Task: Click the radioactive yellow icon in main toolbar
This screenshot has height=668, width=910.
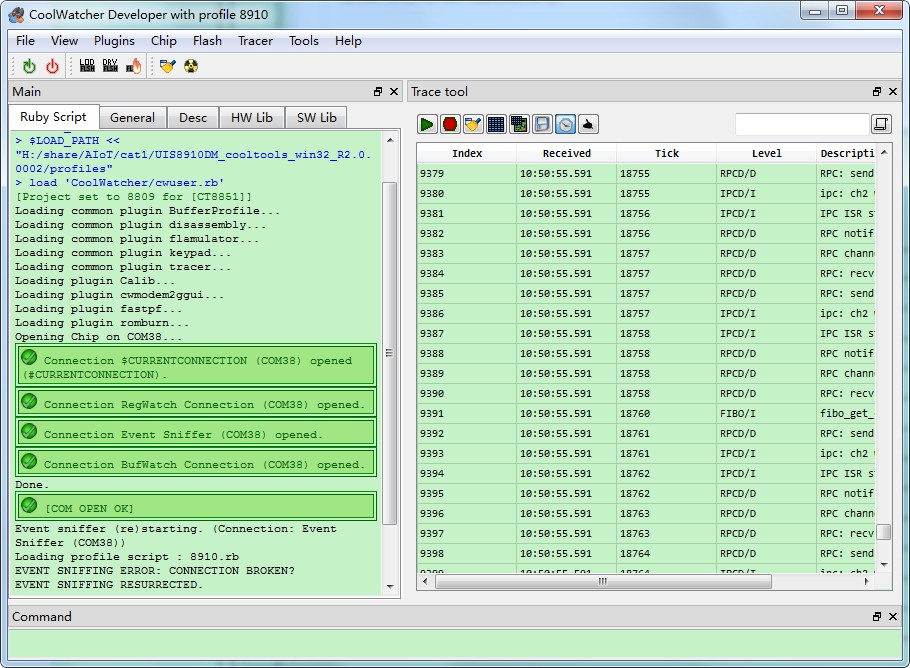Action: click(x=191, y=66)
